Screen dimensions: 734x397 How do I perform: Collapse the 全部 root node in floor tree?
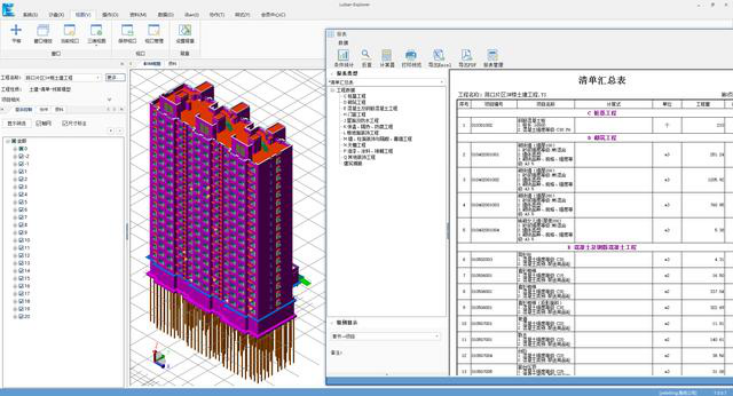(8, 141)
